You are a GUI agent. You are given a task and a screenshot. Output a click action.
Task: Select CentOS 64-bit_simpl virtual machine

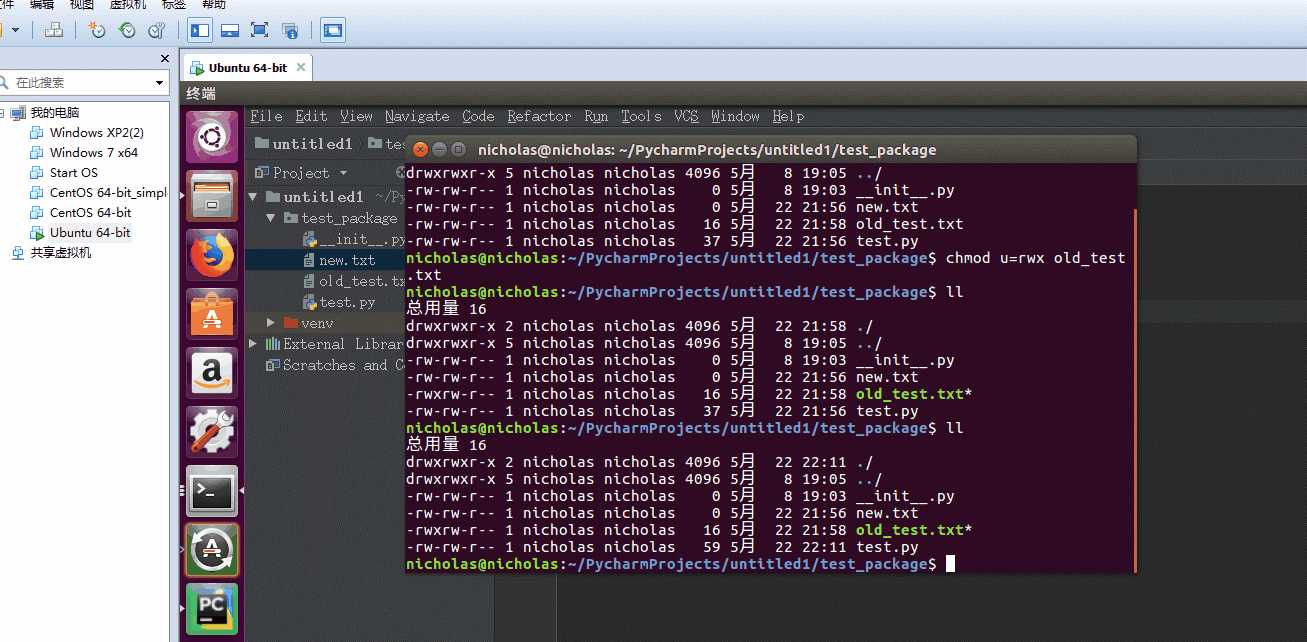pos(99,192)
